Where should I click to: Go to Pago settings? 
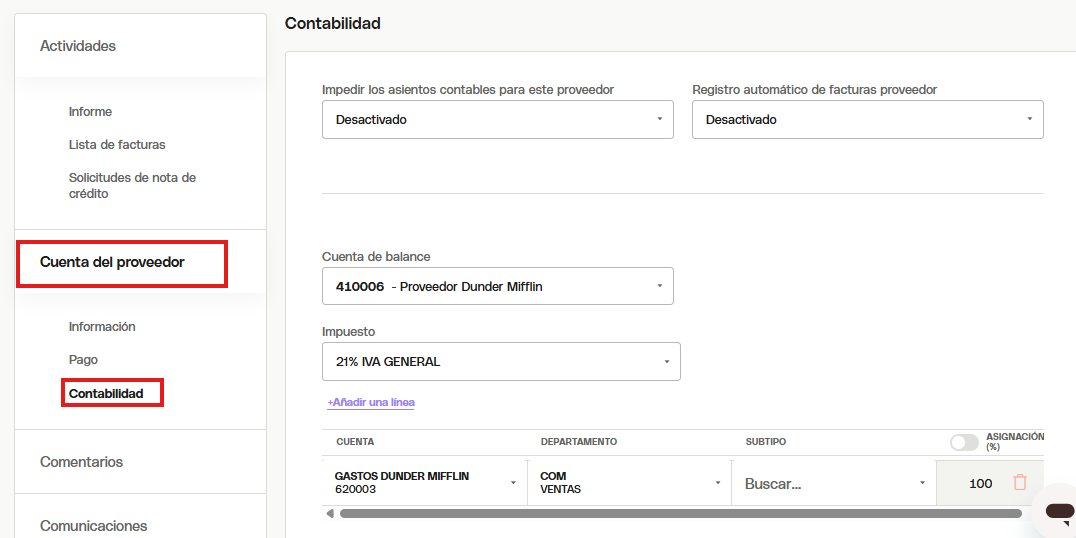(83, 360)
